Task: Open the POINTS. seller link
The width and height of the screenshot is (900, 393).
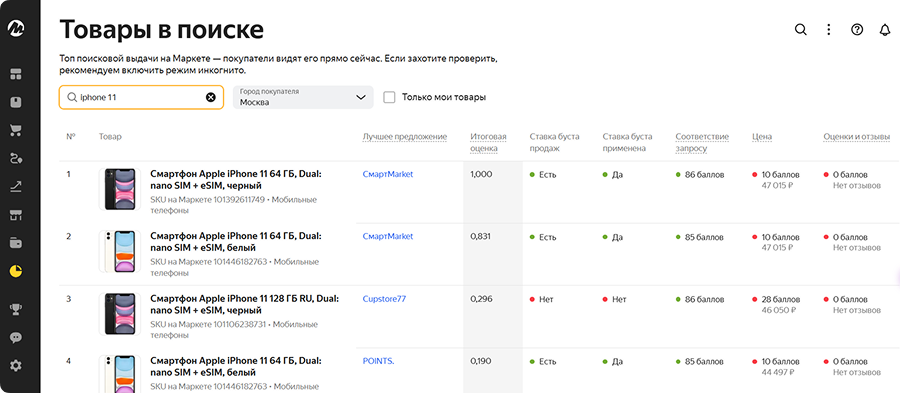Action: click(378, 361)
